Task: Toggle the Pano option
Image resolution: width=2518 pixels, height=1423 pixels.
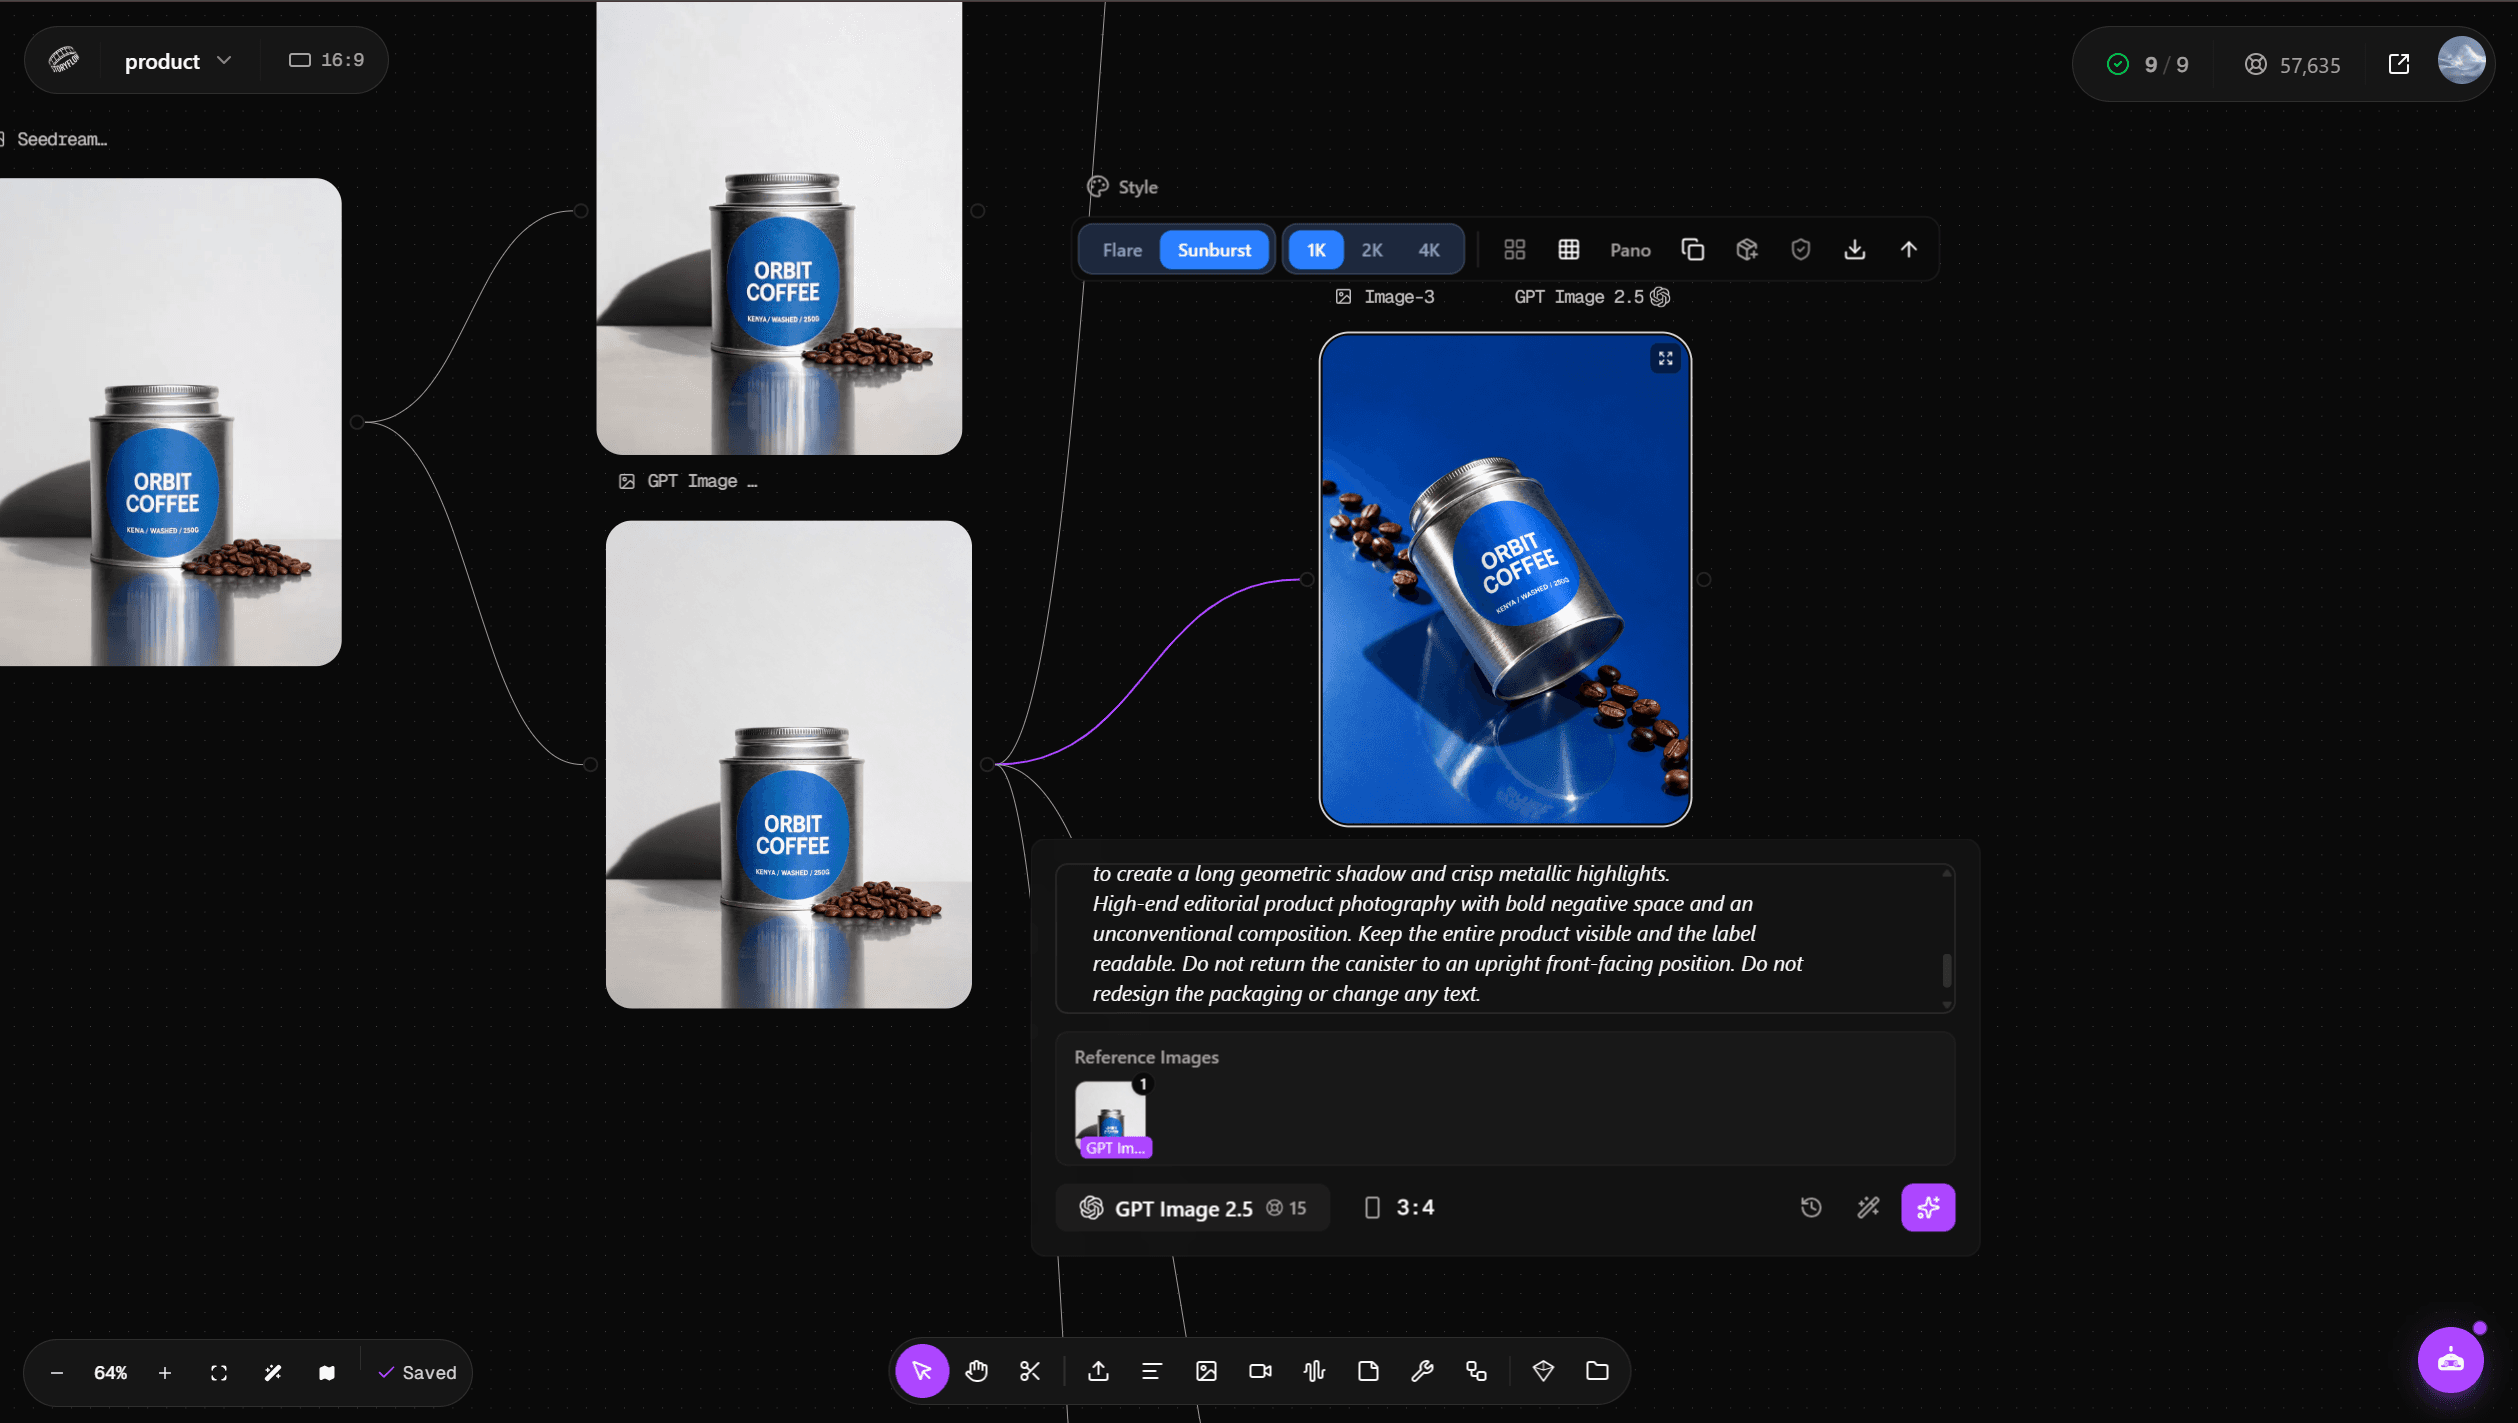Action: 1630,250
